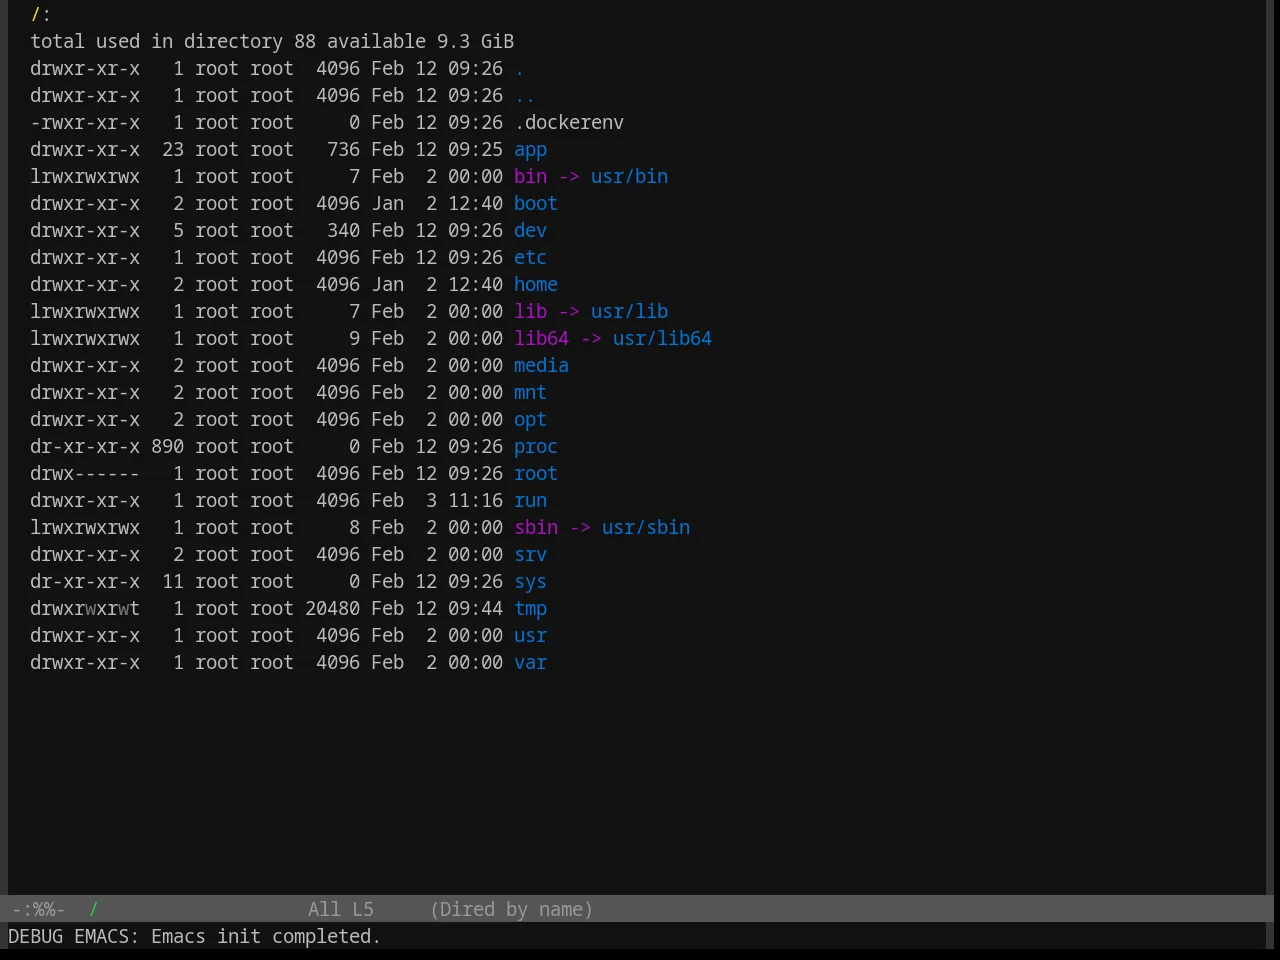Viewport: 1280px width, 960px height.
Task: Select the var directory name
Action: point(530,663)
